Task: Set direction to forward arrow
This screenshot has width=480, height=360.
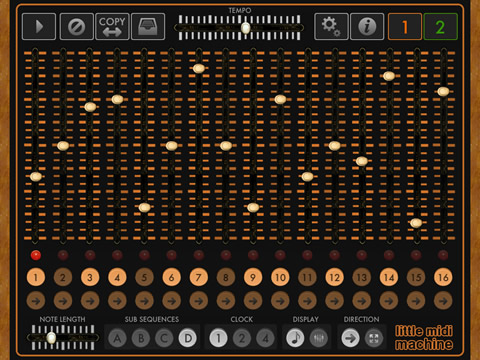Action: point(350,338)
